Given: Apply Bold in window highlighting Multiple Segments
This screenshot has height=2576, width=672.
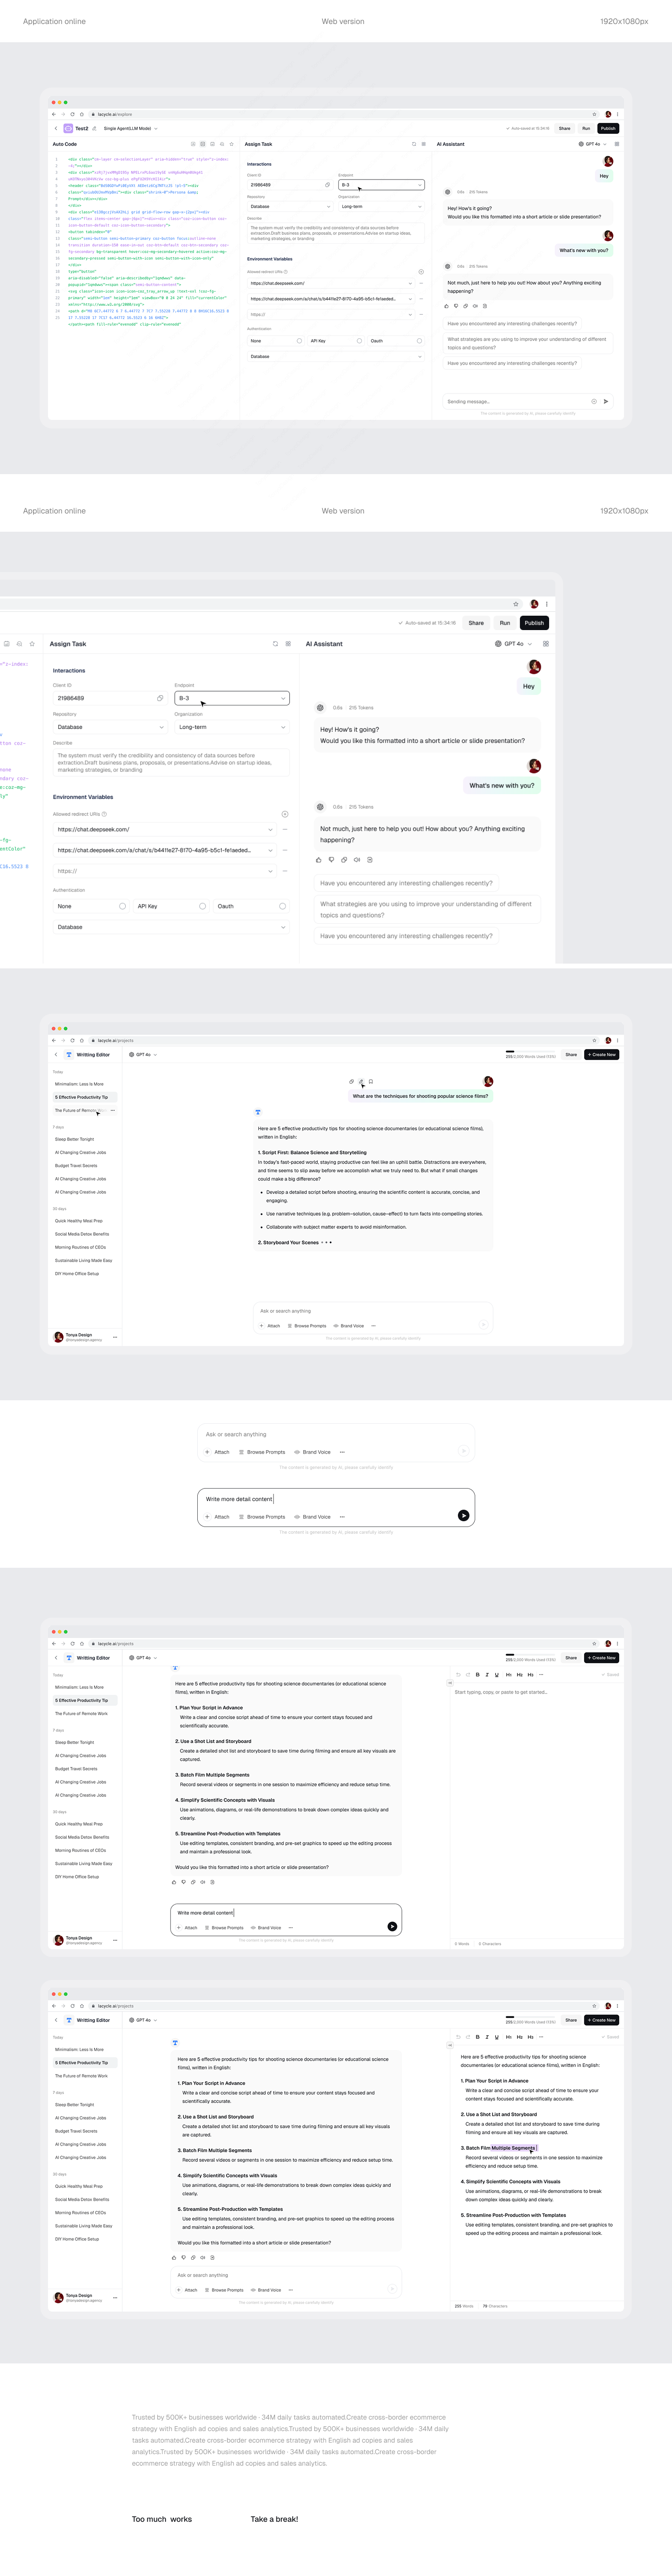Looking at the screenshot, I should point(478,2037).
